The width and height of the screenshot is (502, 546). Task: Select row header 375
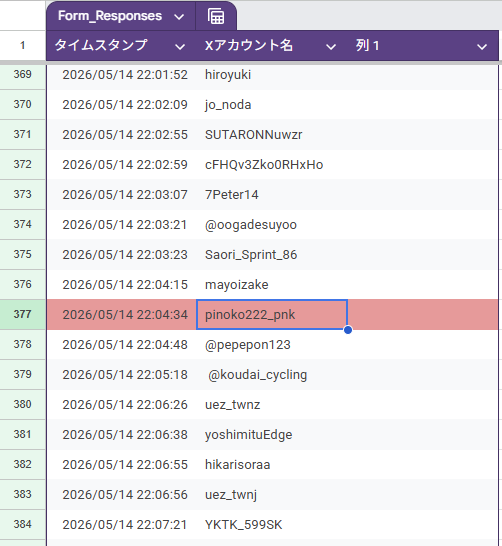23,254
